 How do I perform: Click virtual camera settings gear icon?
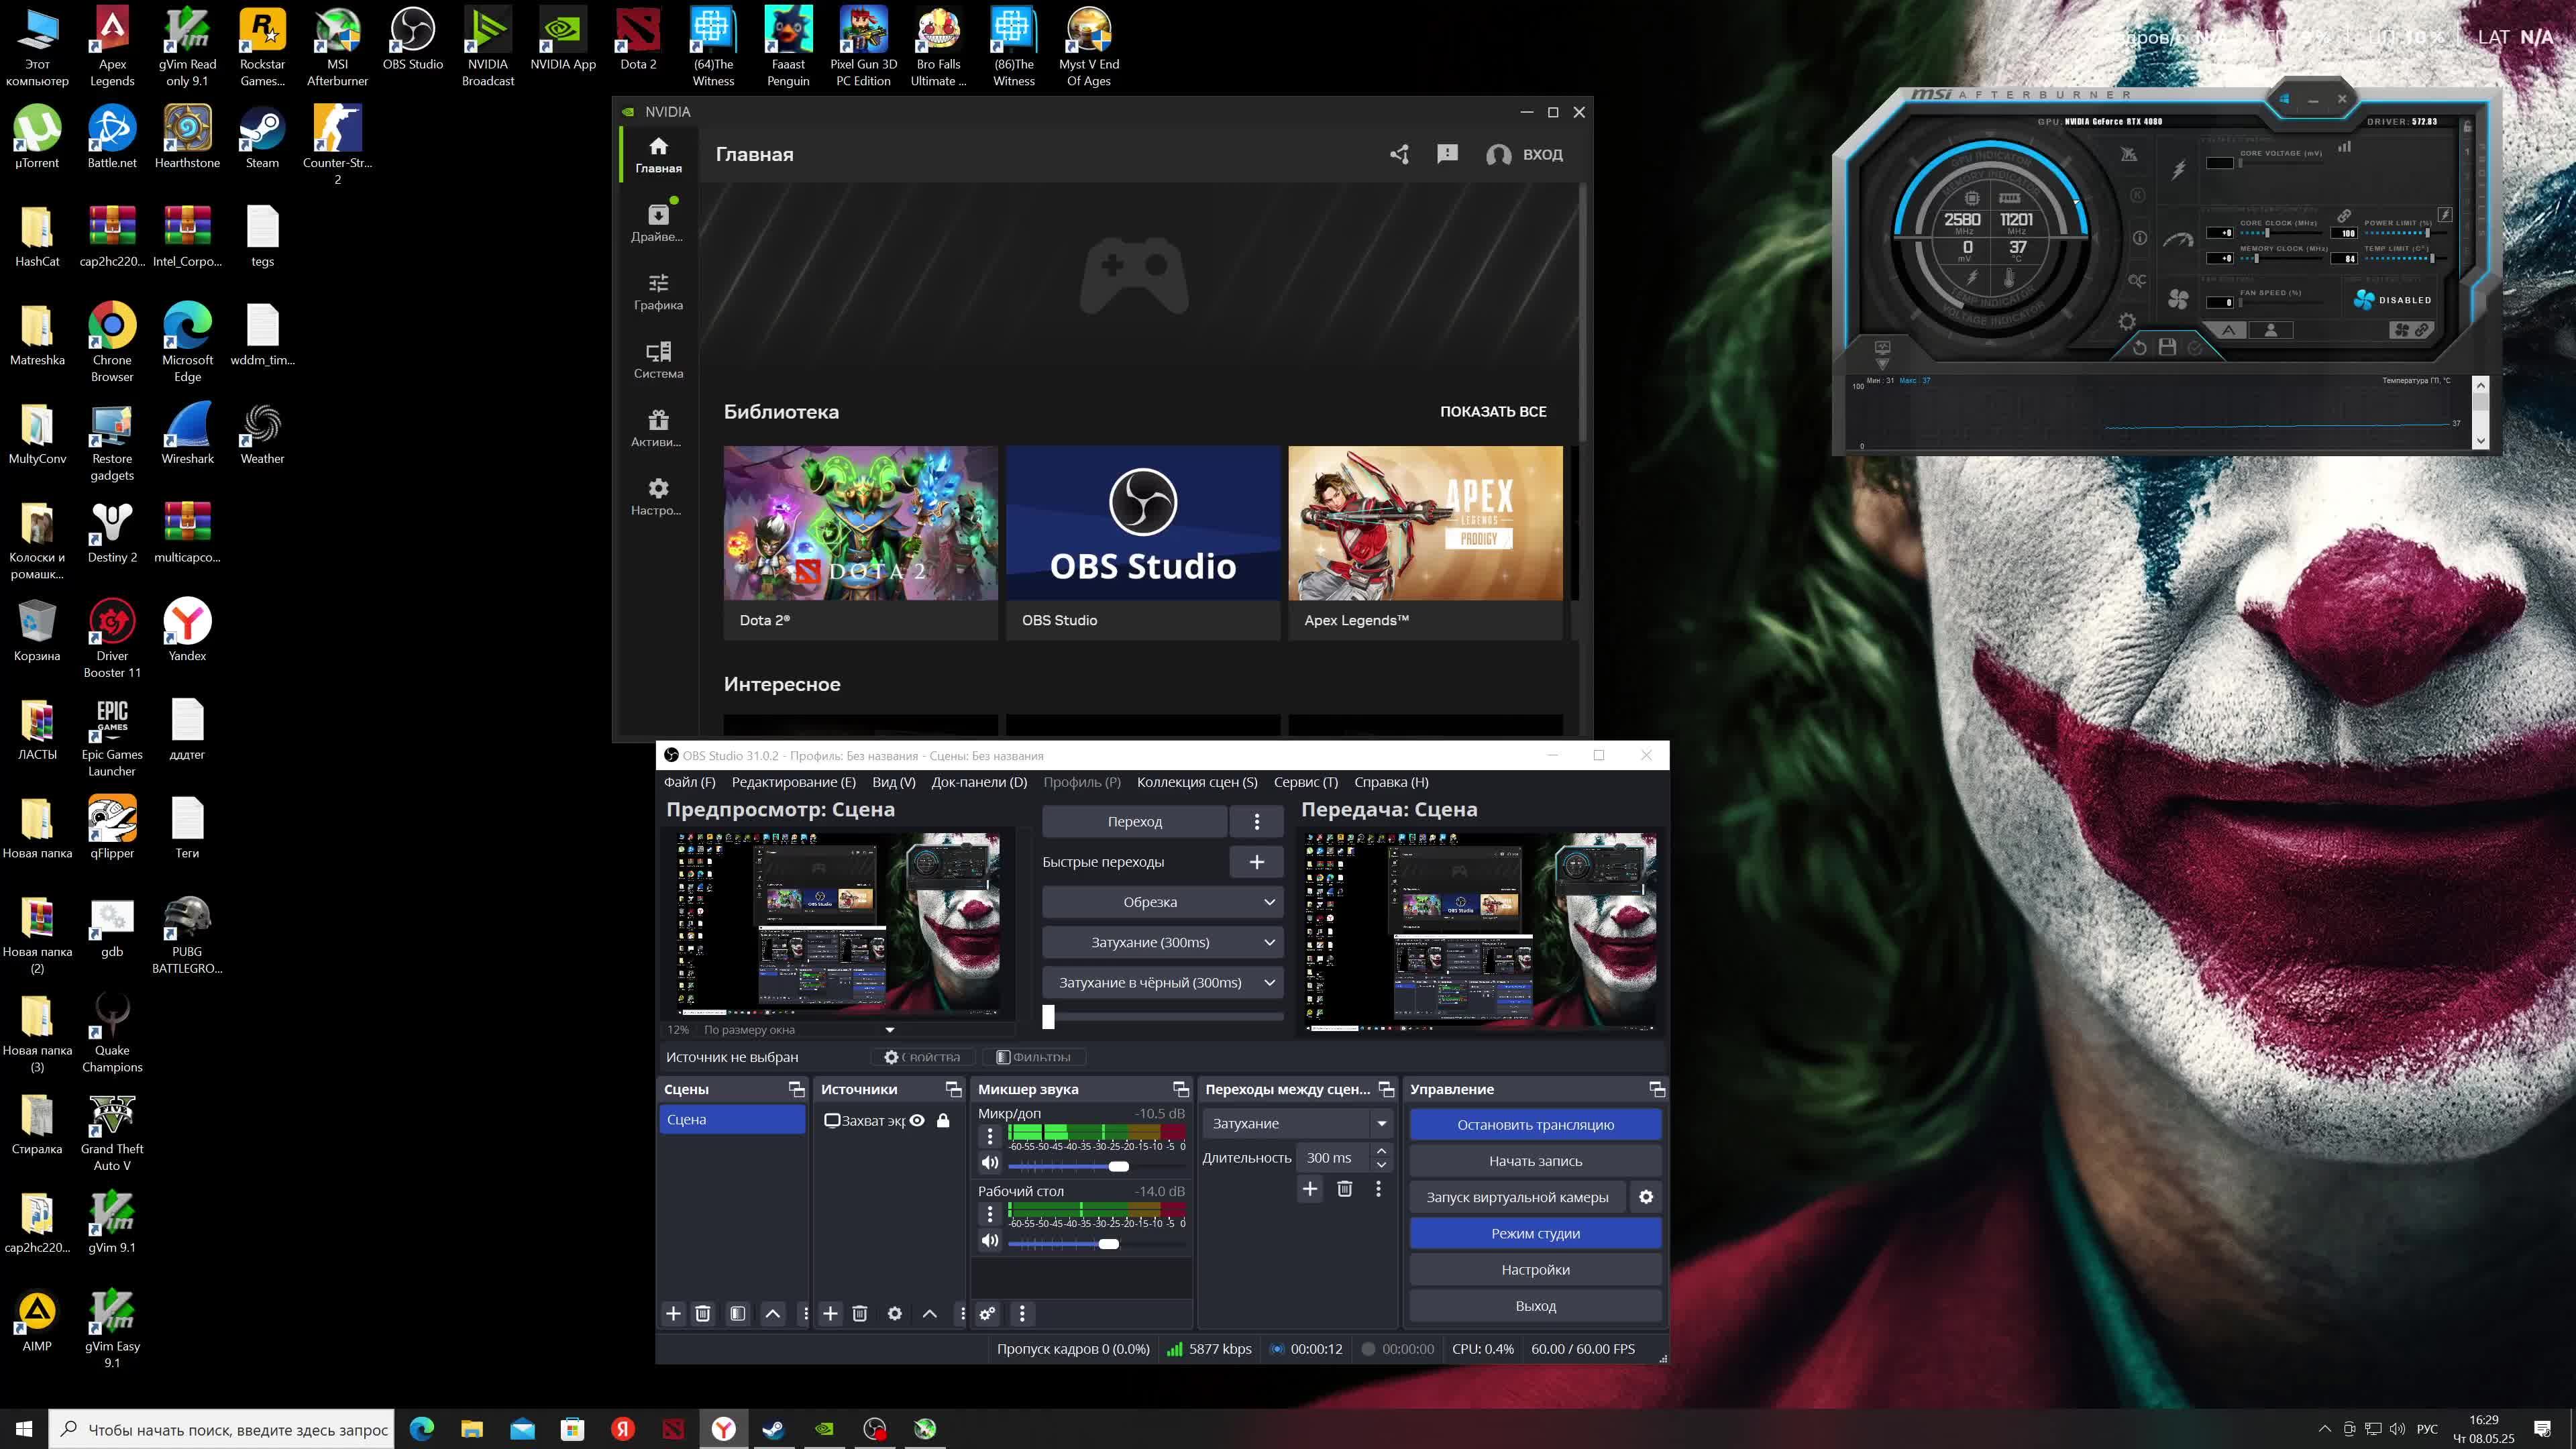(1646, 1197)
